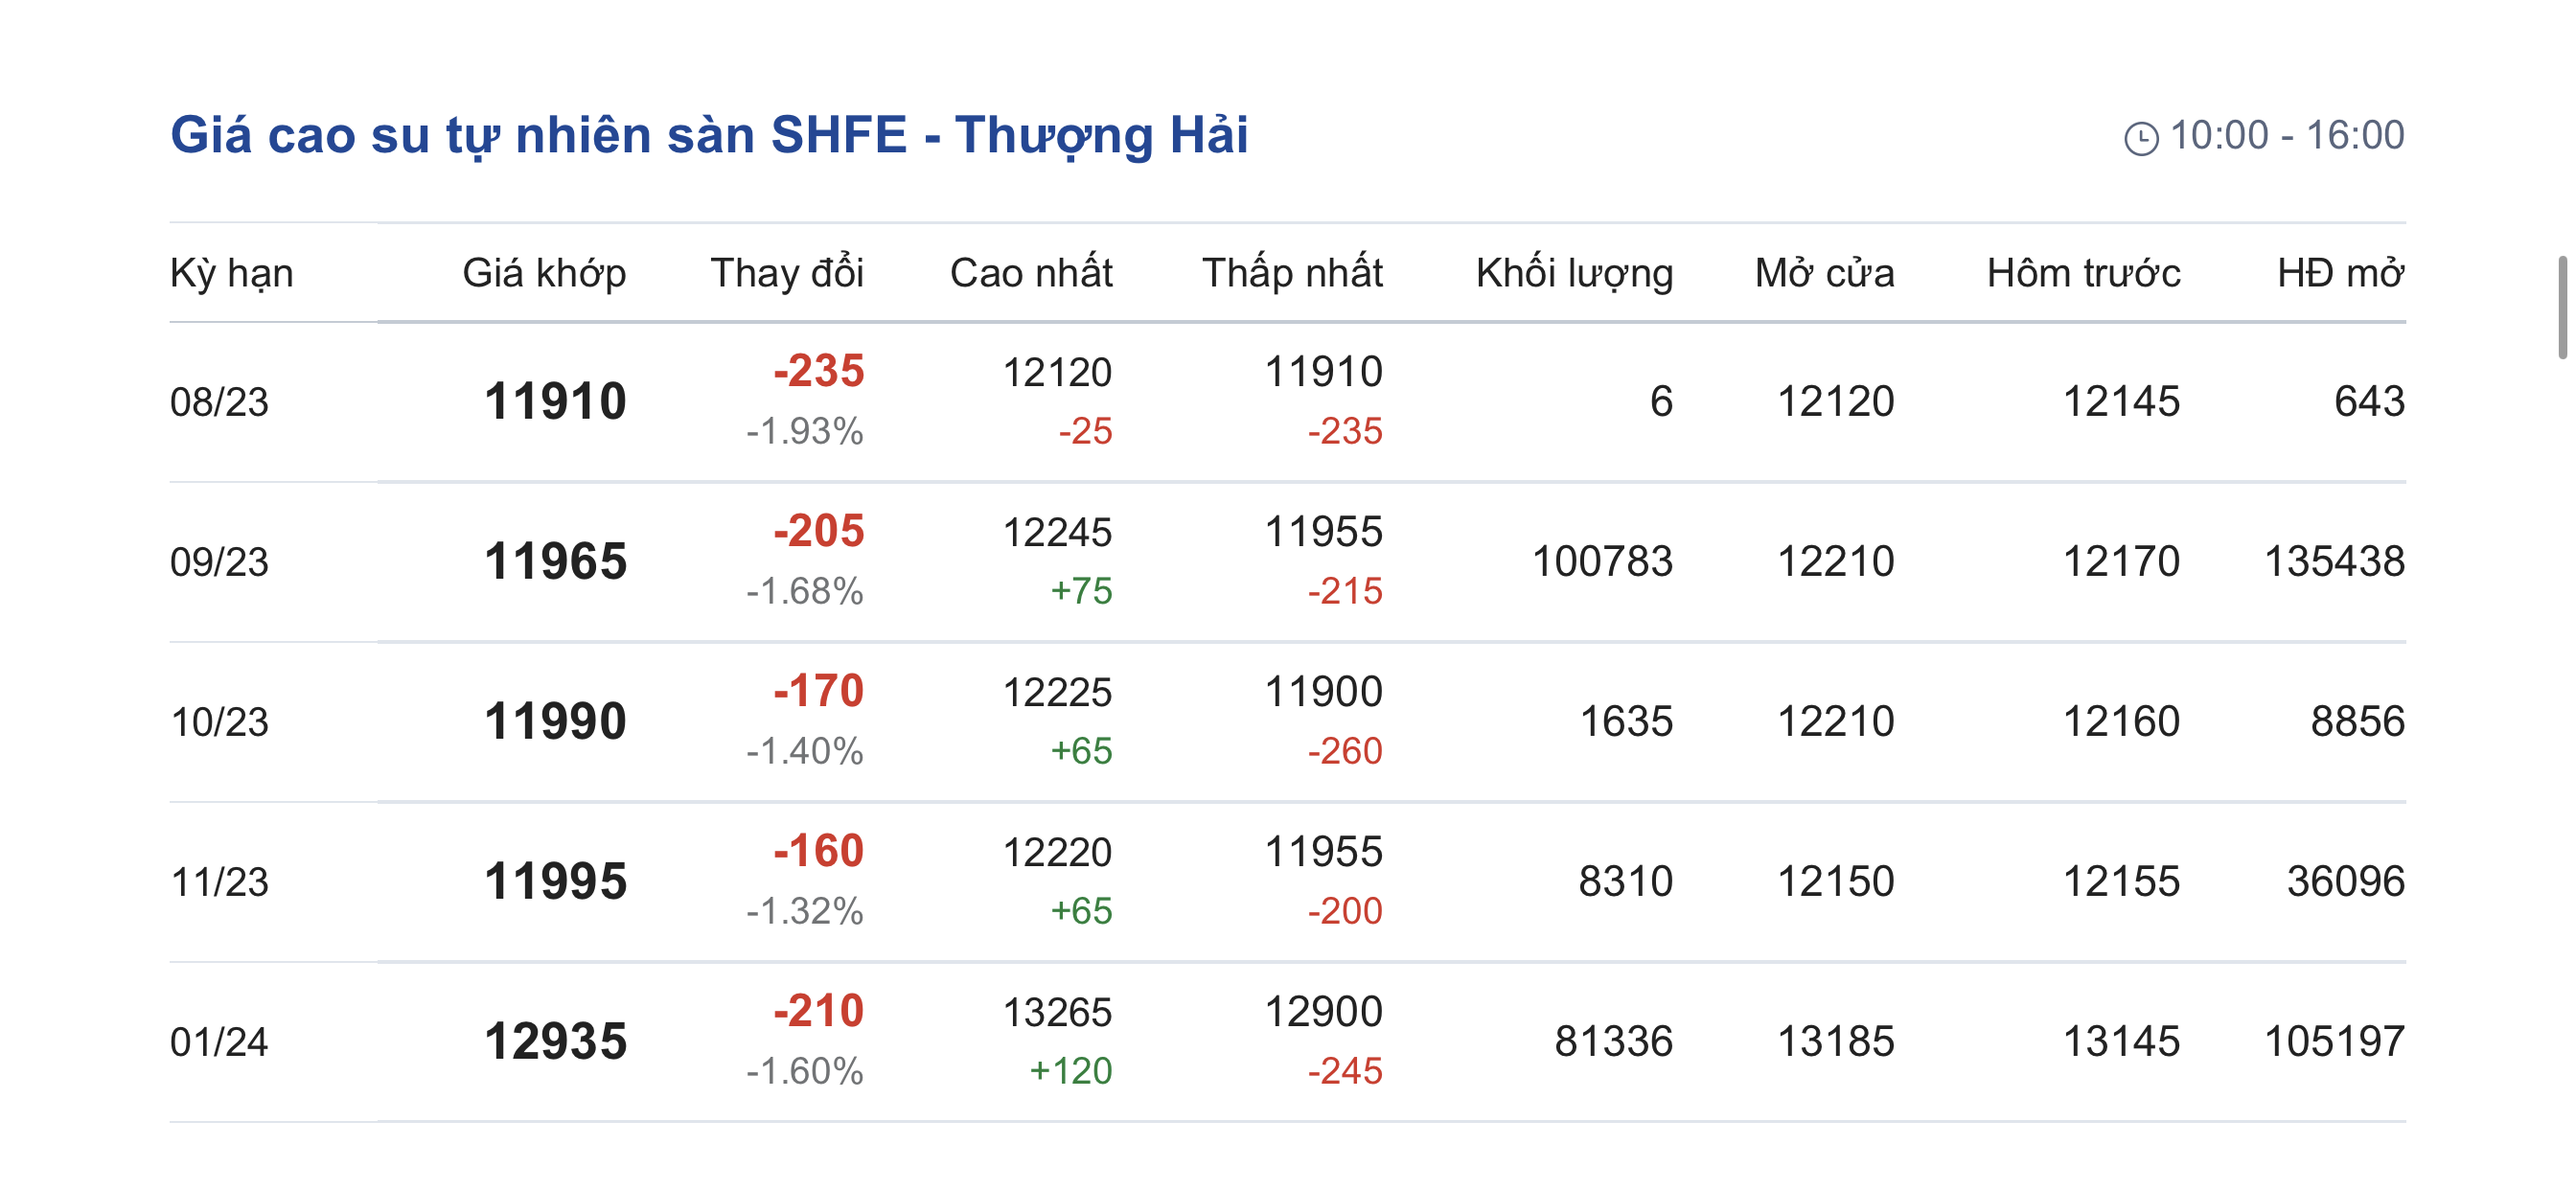Click the Mở cửa column header
Screen dimensions: 2576x1190
[x=1824, y=273]
